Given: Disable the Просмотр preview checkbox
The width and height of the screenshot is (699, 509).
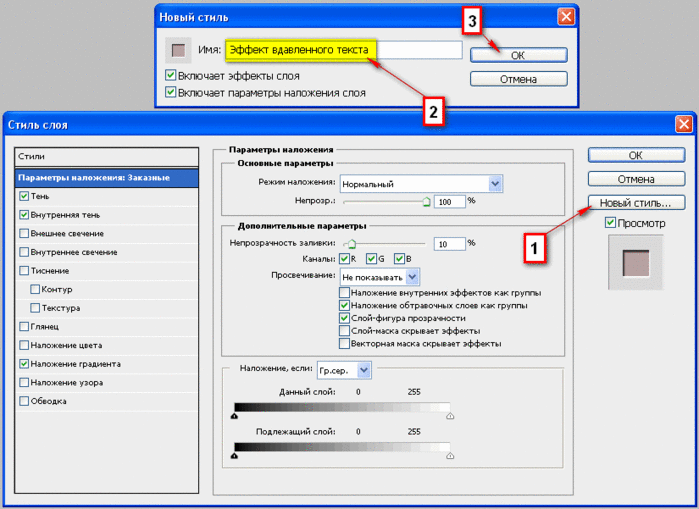Looking at the screenshot, I should (611, 223).
